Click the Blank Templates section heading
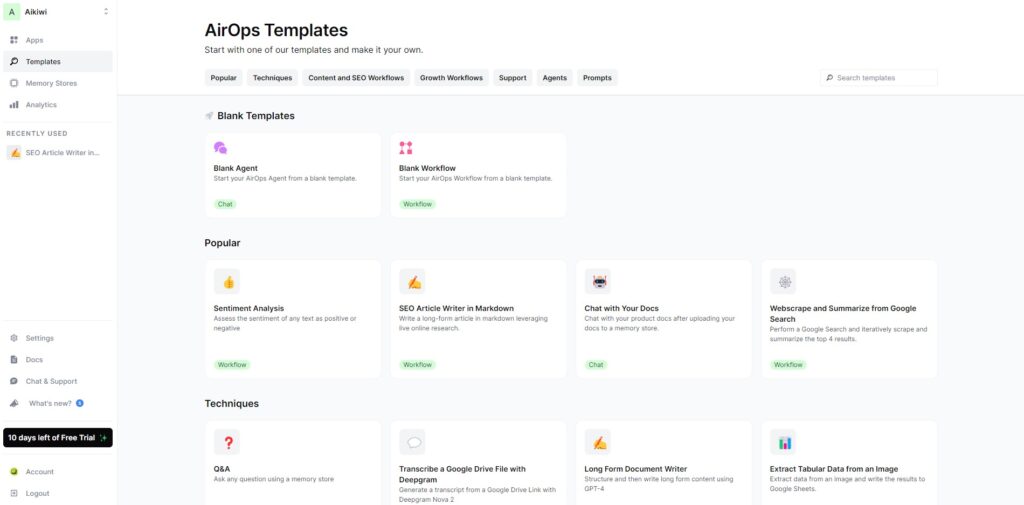The width and height of the screenshot is (1024, 505). coord(256,116)
